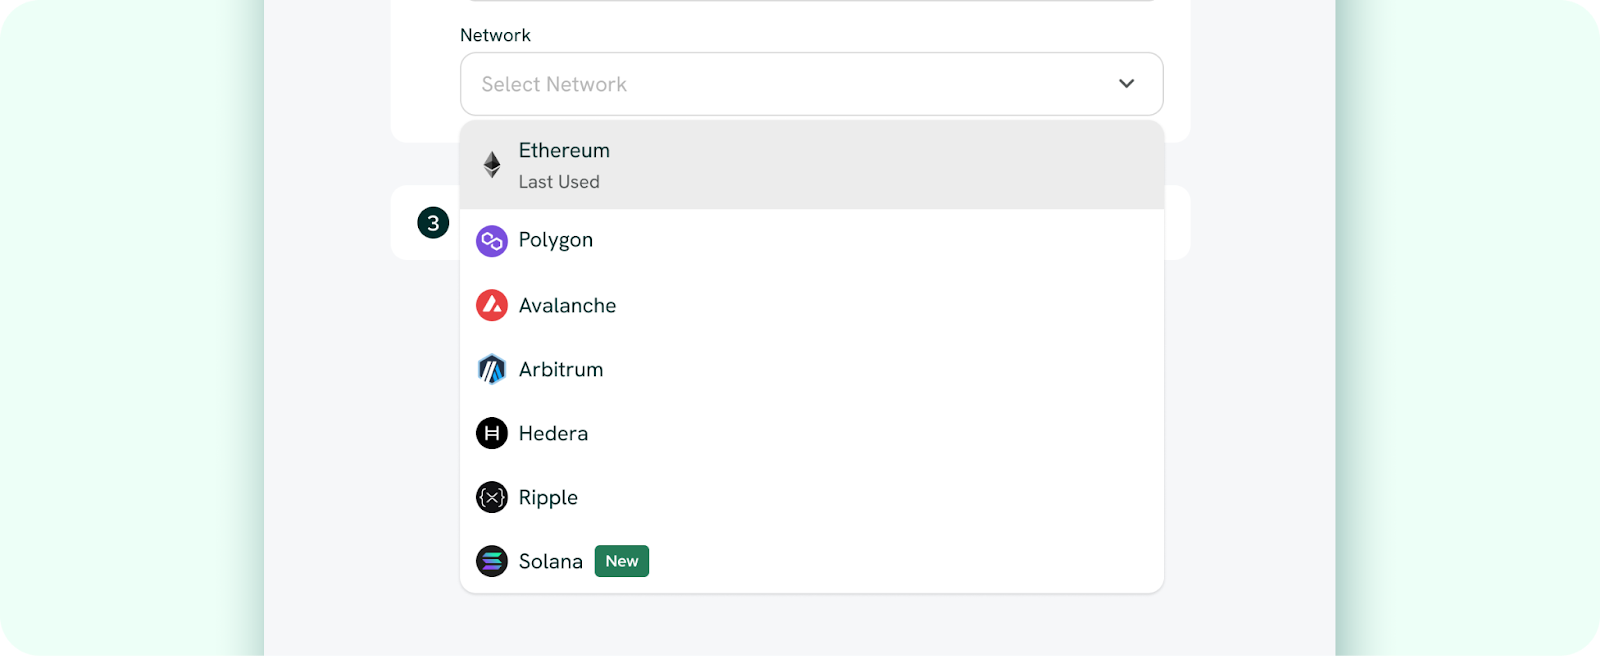This screenshot has height=656, width=1600.
Task: Click the step 3 number badge
Action: click(433, 223)
